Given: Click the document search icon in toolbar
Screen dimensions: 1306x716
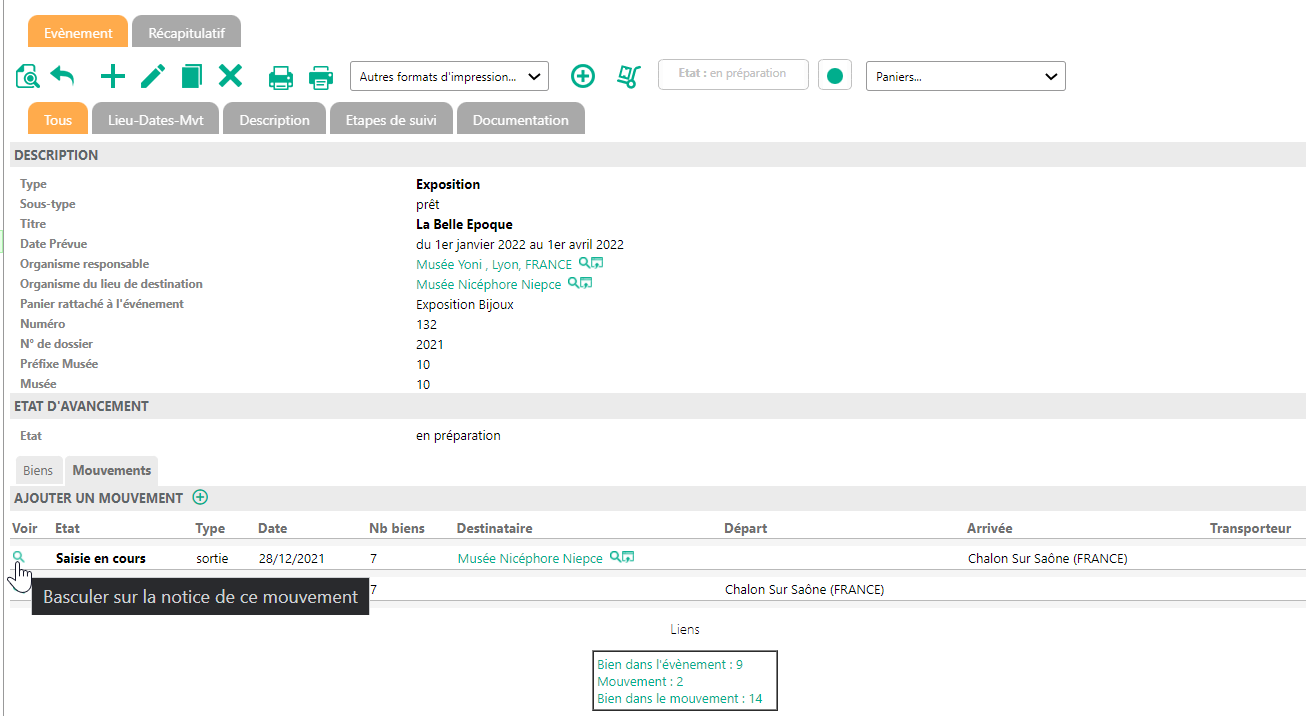Looking at the screenshot, I should point(28,76).
